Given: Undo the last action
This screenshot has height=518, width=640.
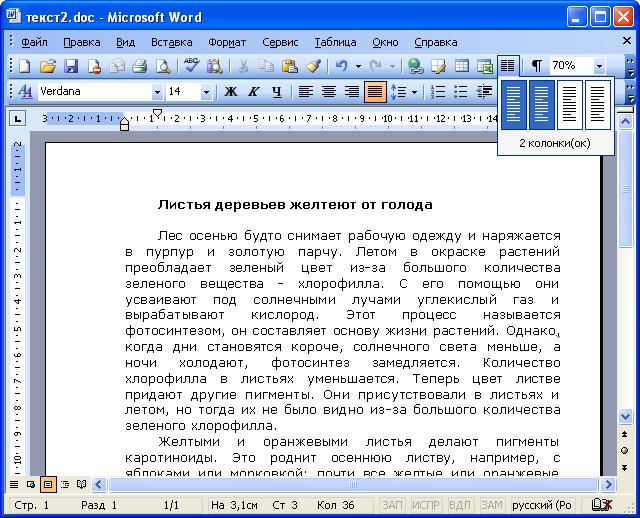Looking at the screenshot, I should [341, 66].
